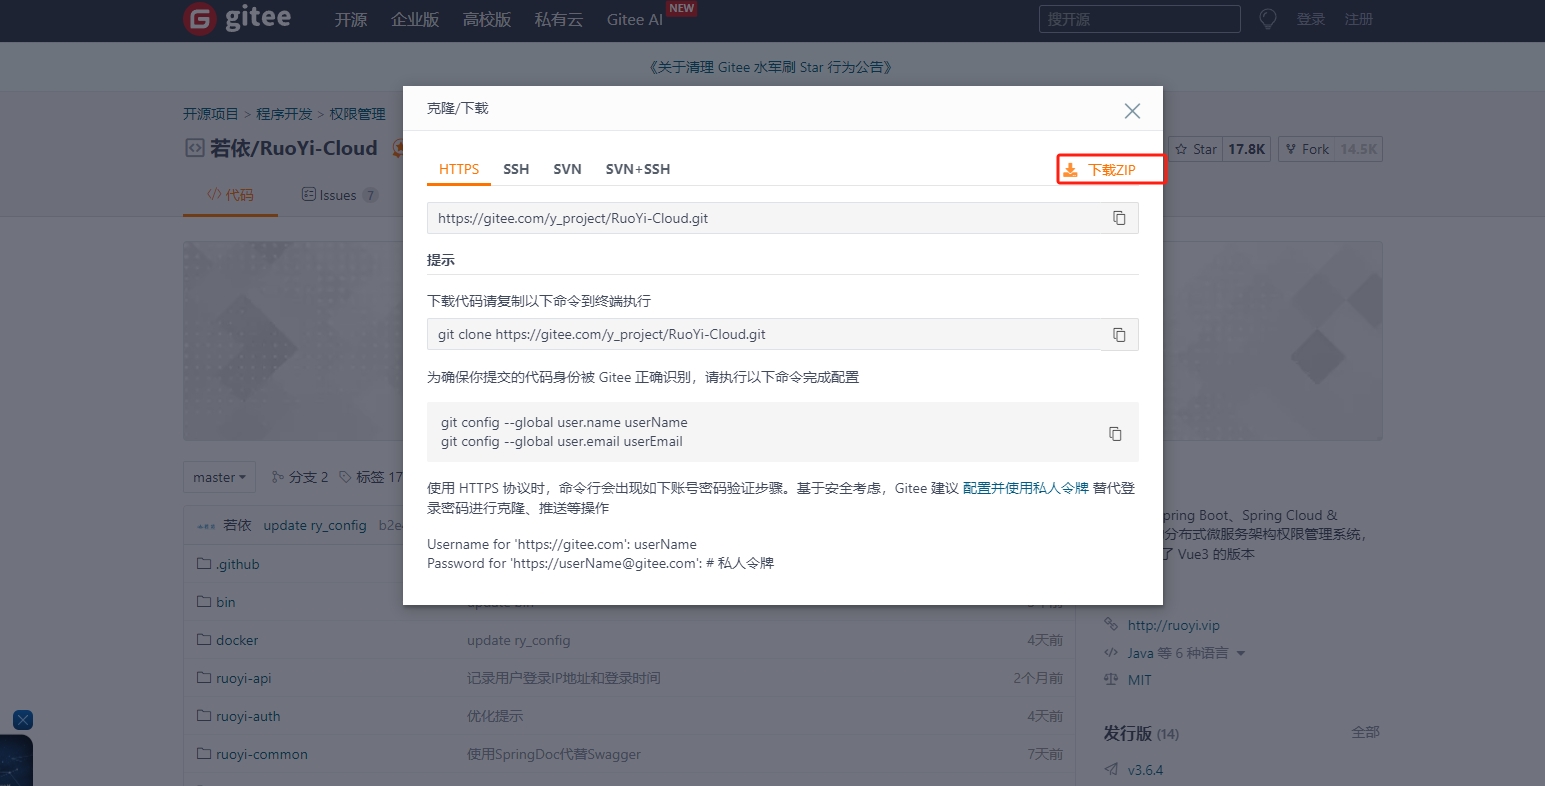1545x786 pixels.
Task: Copy the HTTPS repository URL
Action: (1120, 218)
